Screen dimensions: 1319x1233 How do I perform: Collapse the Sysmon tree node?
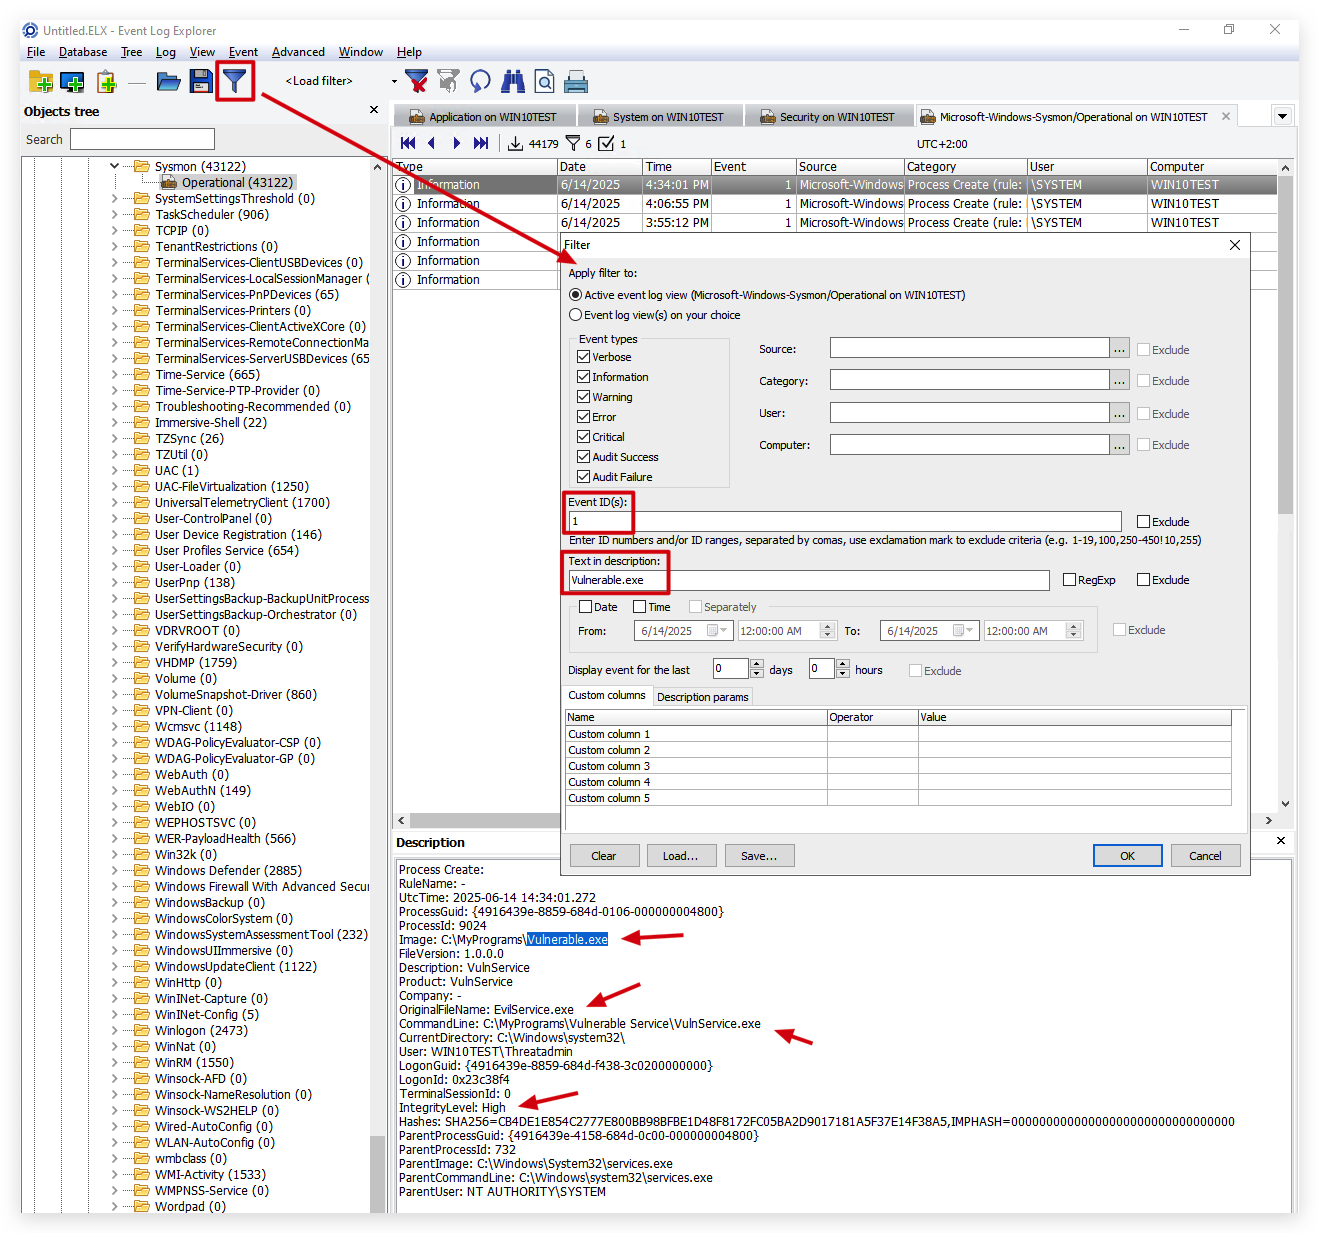115,166
